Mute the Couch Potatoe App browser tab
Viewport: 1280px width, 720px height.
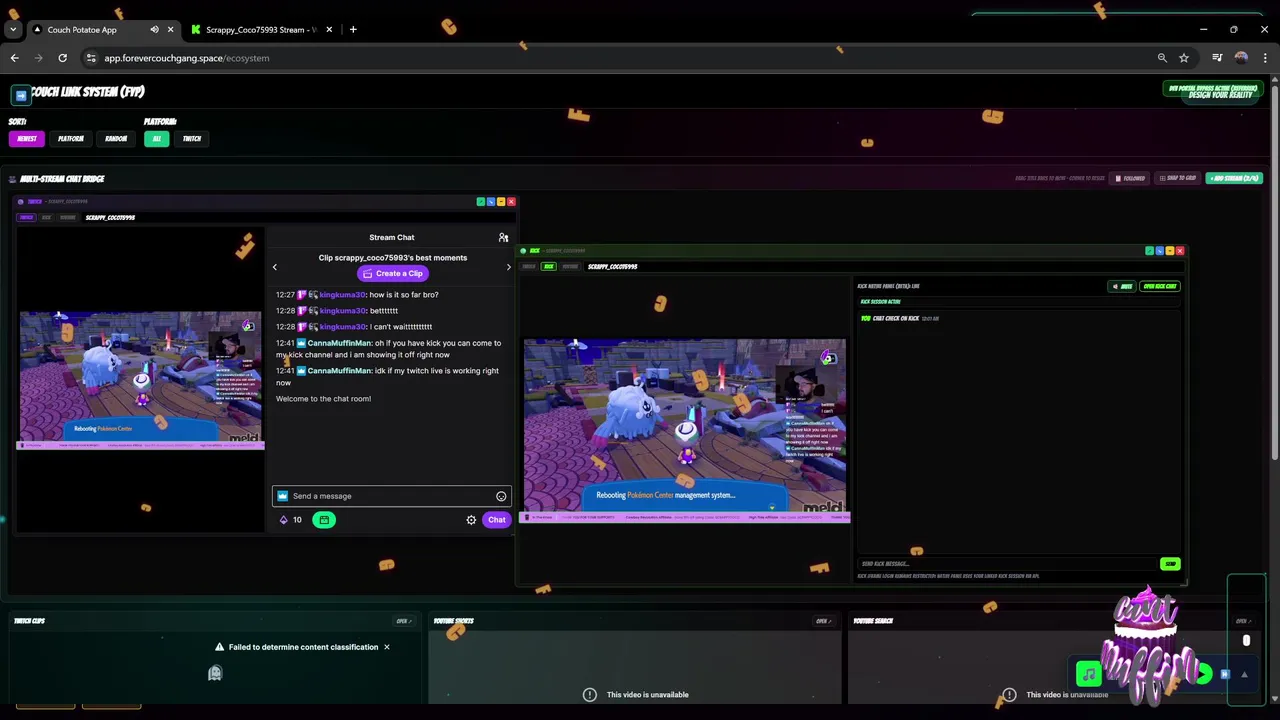click(x=154, y=30)
